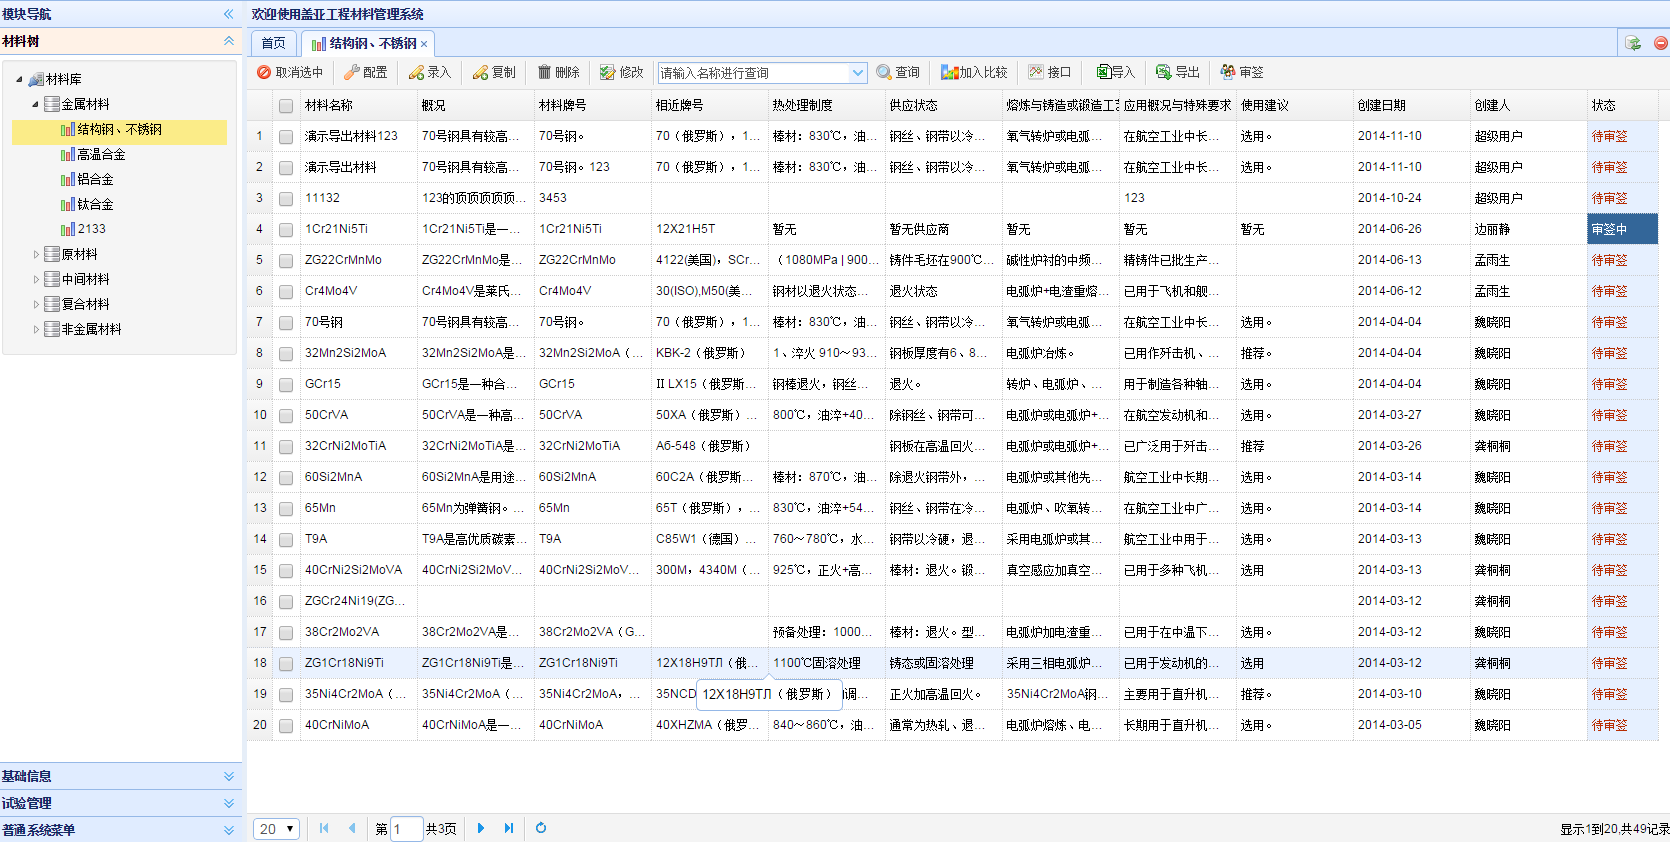Check the row for 1Cr21Ni5Ti

[x=286, y=230]
